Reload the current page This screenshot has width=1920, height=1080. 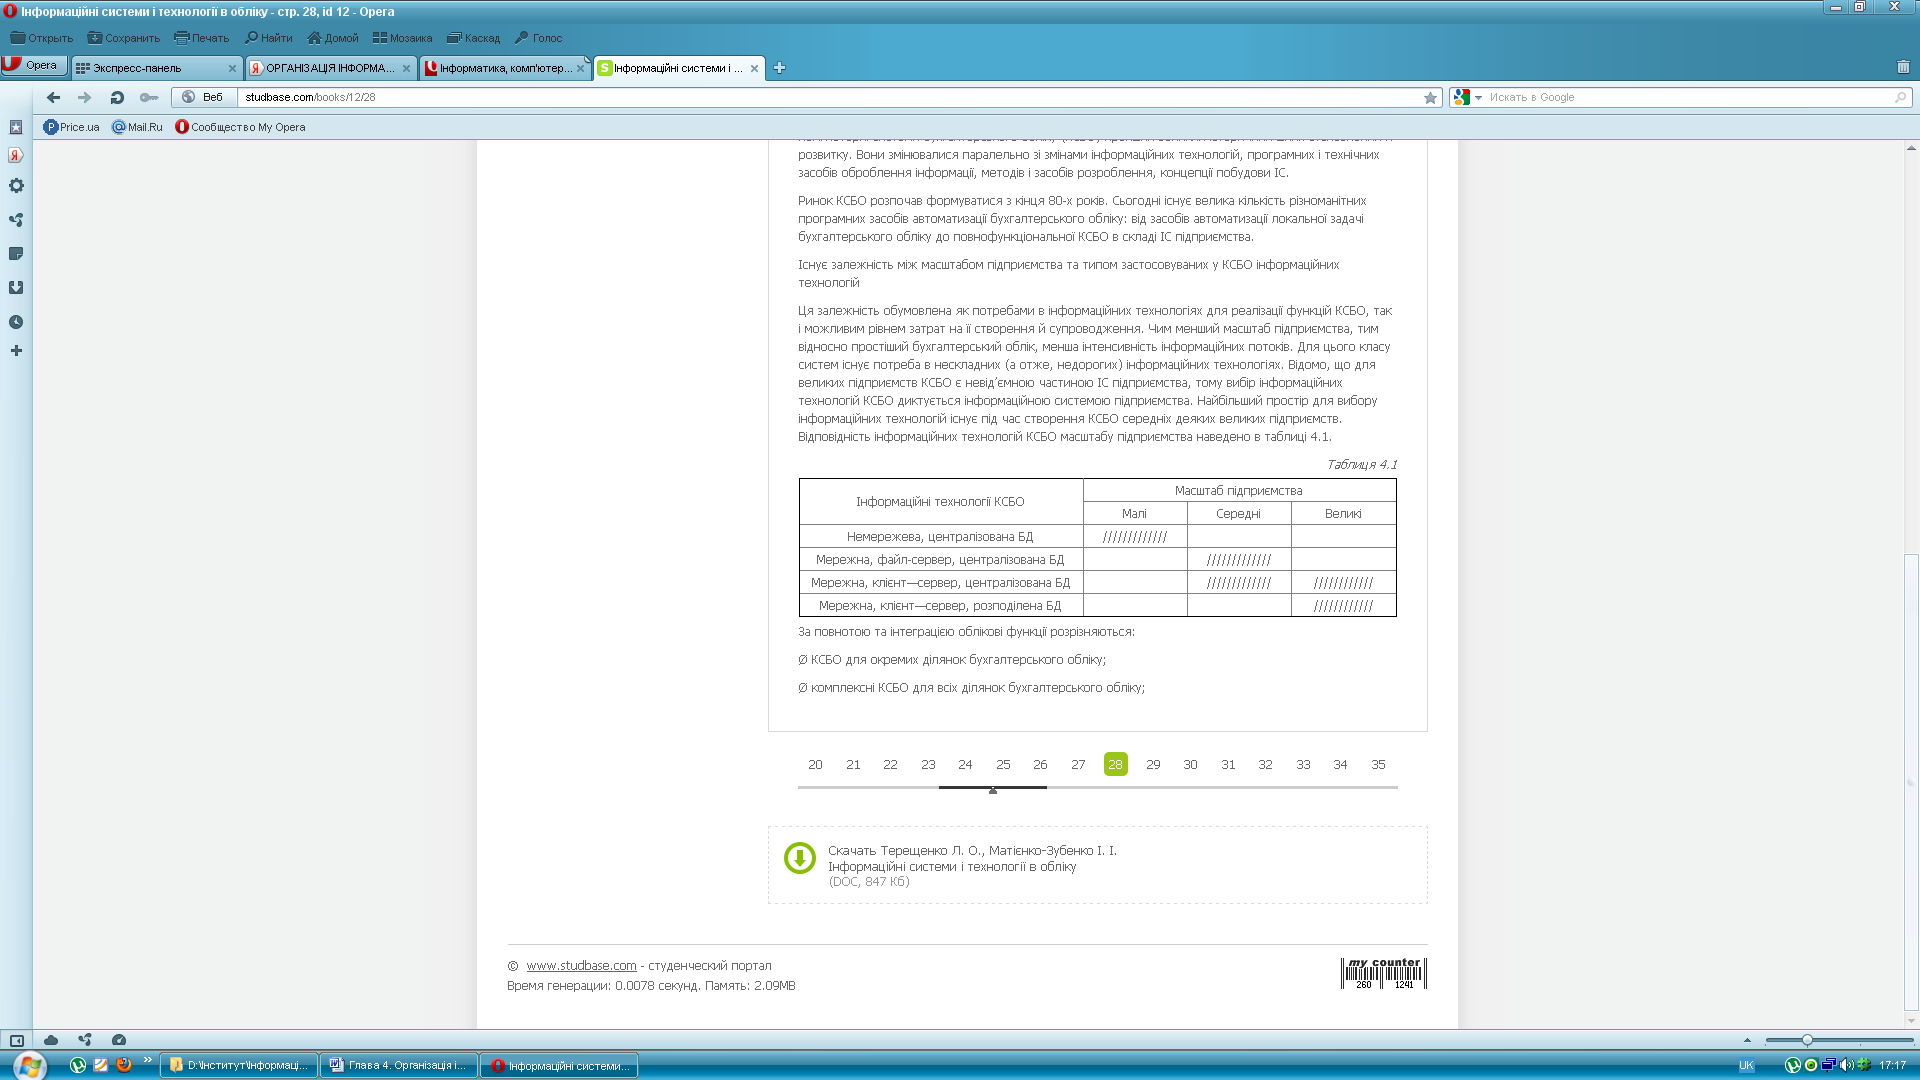(117, 97)
